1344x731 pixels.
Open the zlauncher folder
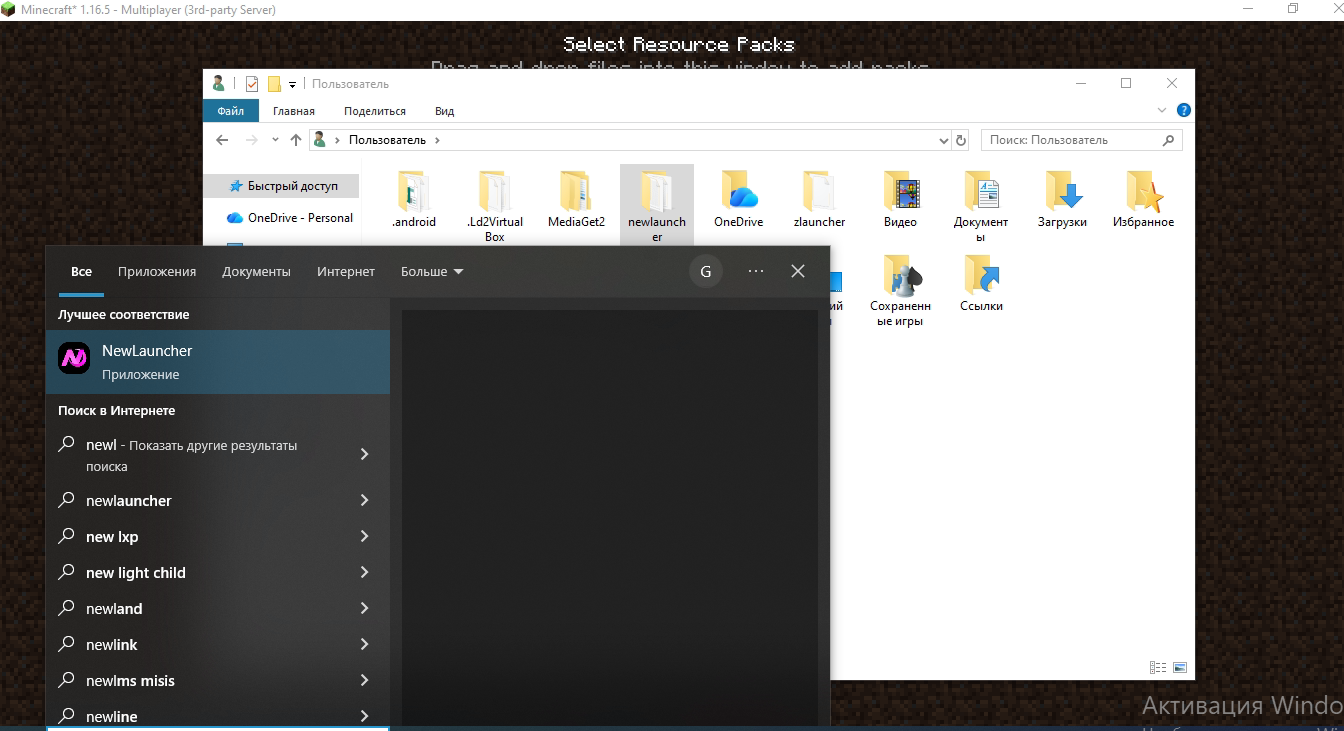click(819, 199)
